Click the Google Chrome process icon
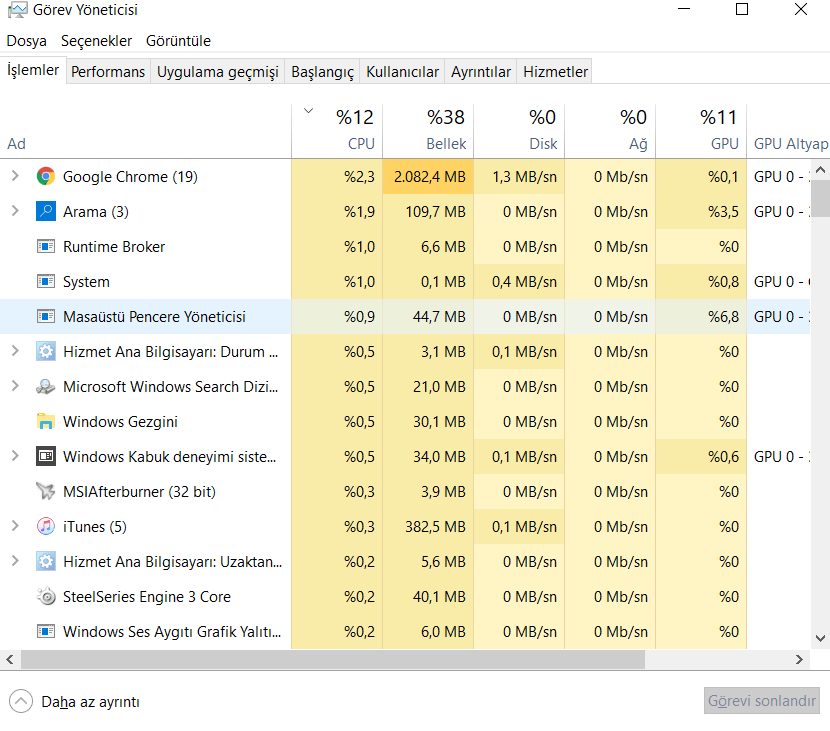The width and height of the screenshot is (830, 731). (45, 177)
